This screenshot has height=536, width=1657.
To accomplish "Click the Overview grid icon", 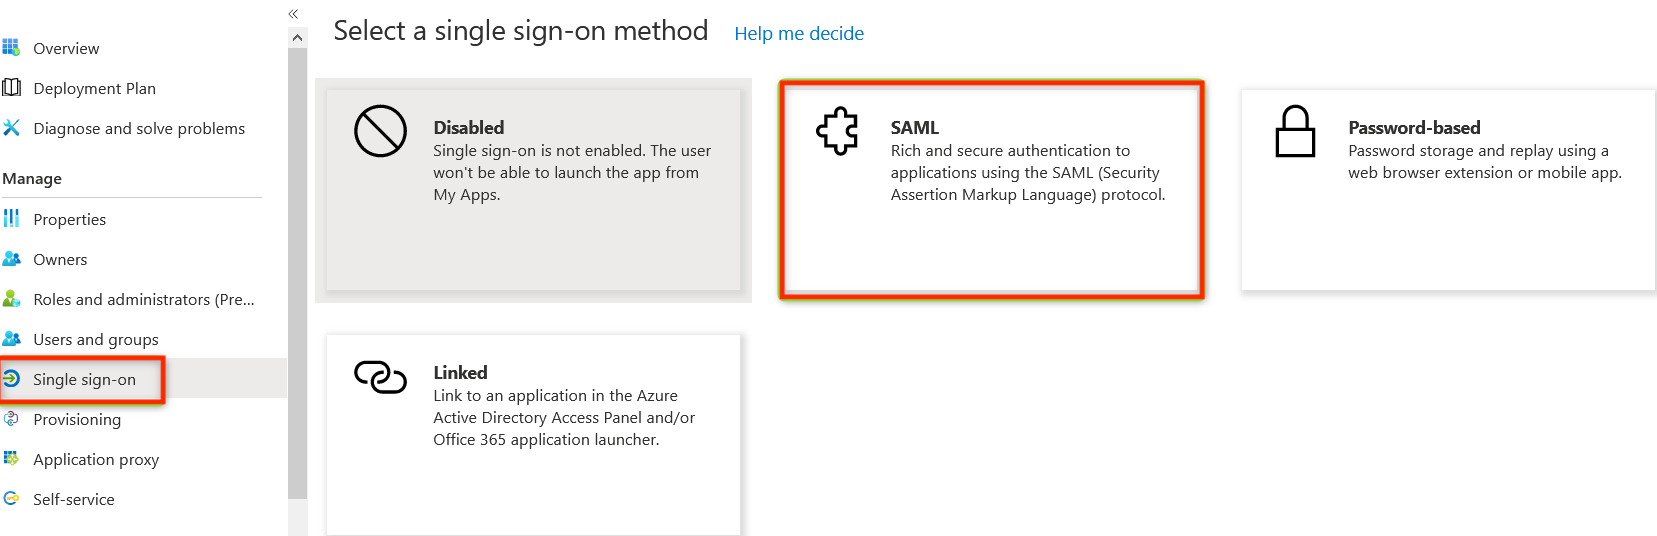I will [11, 47].
